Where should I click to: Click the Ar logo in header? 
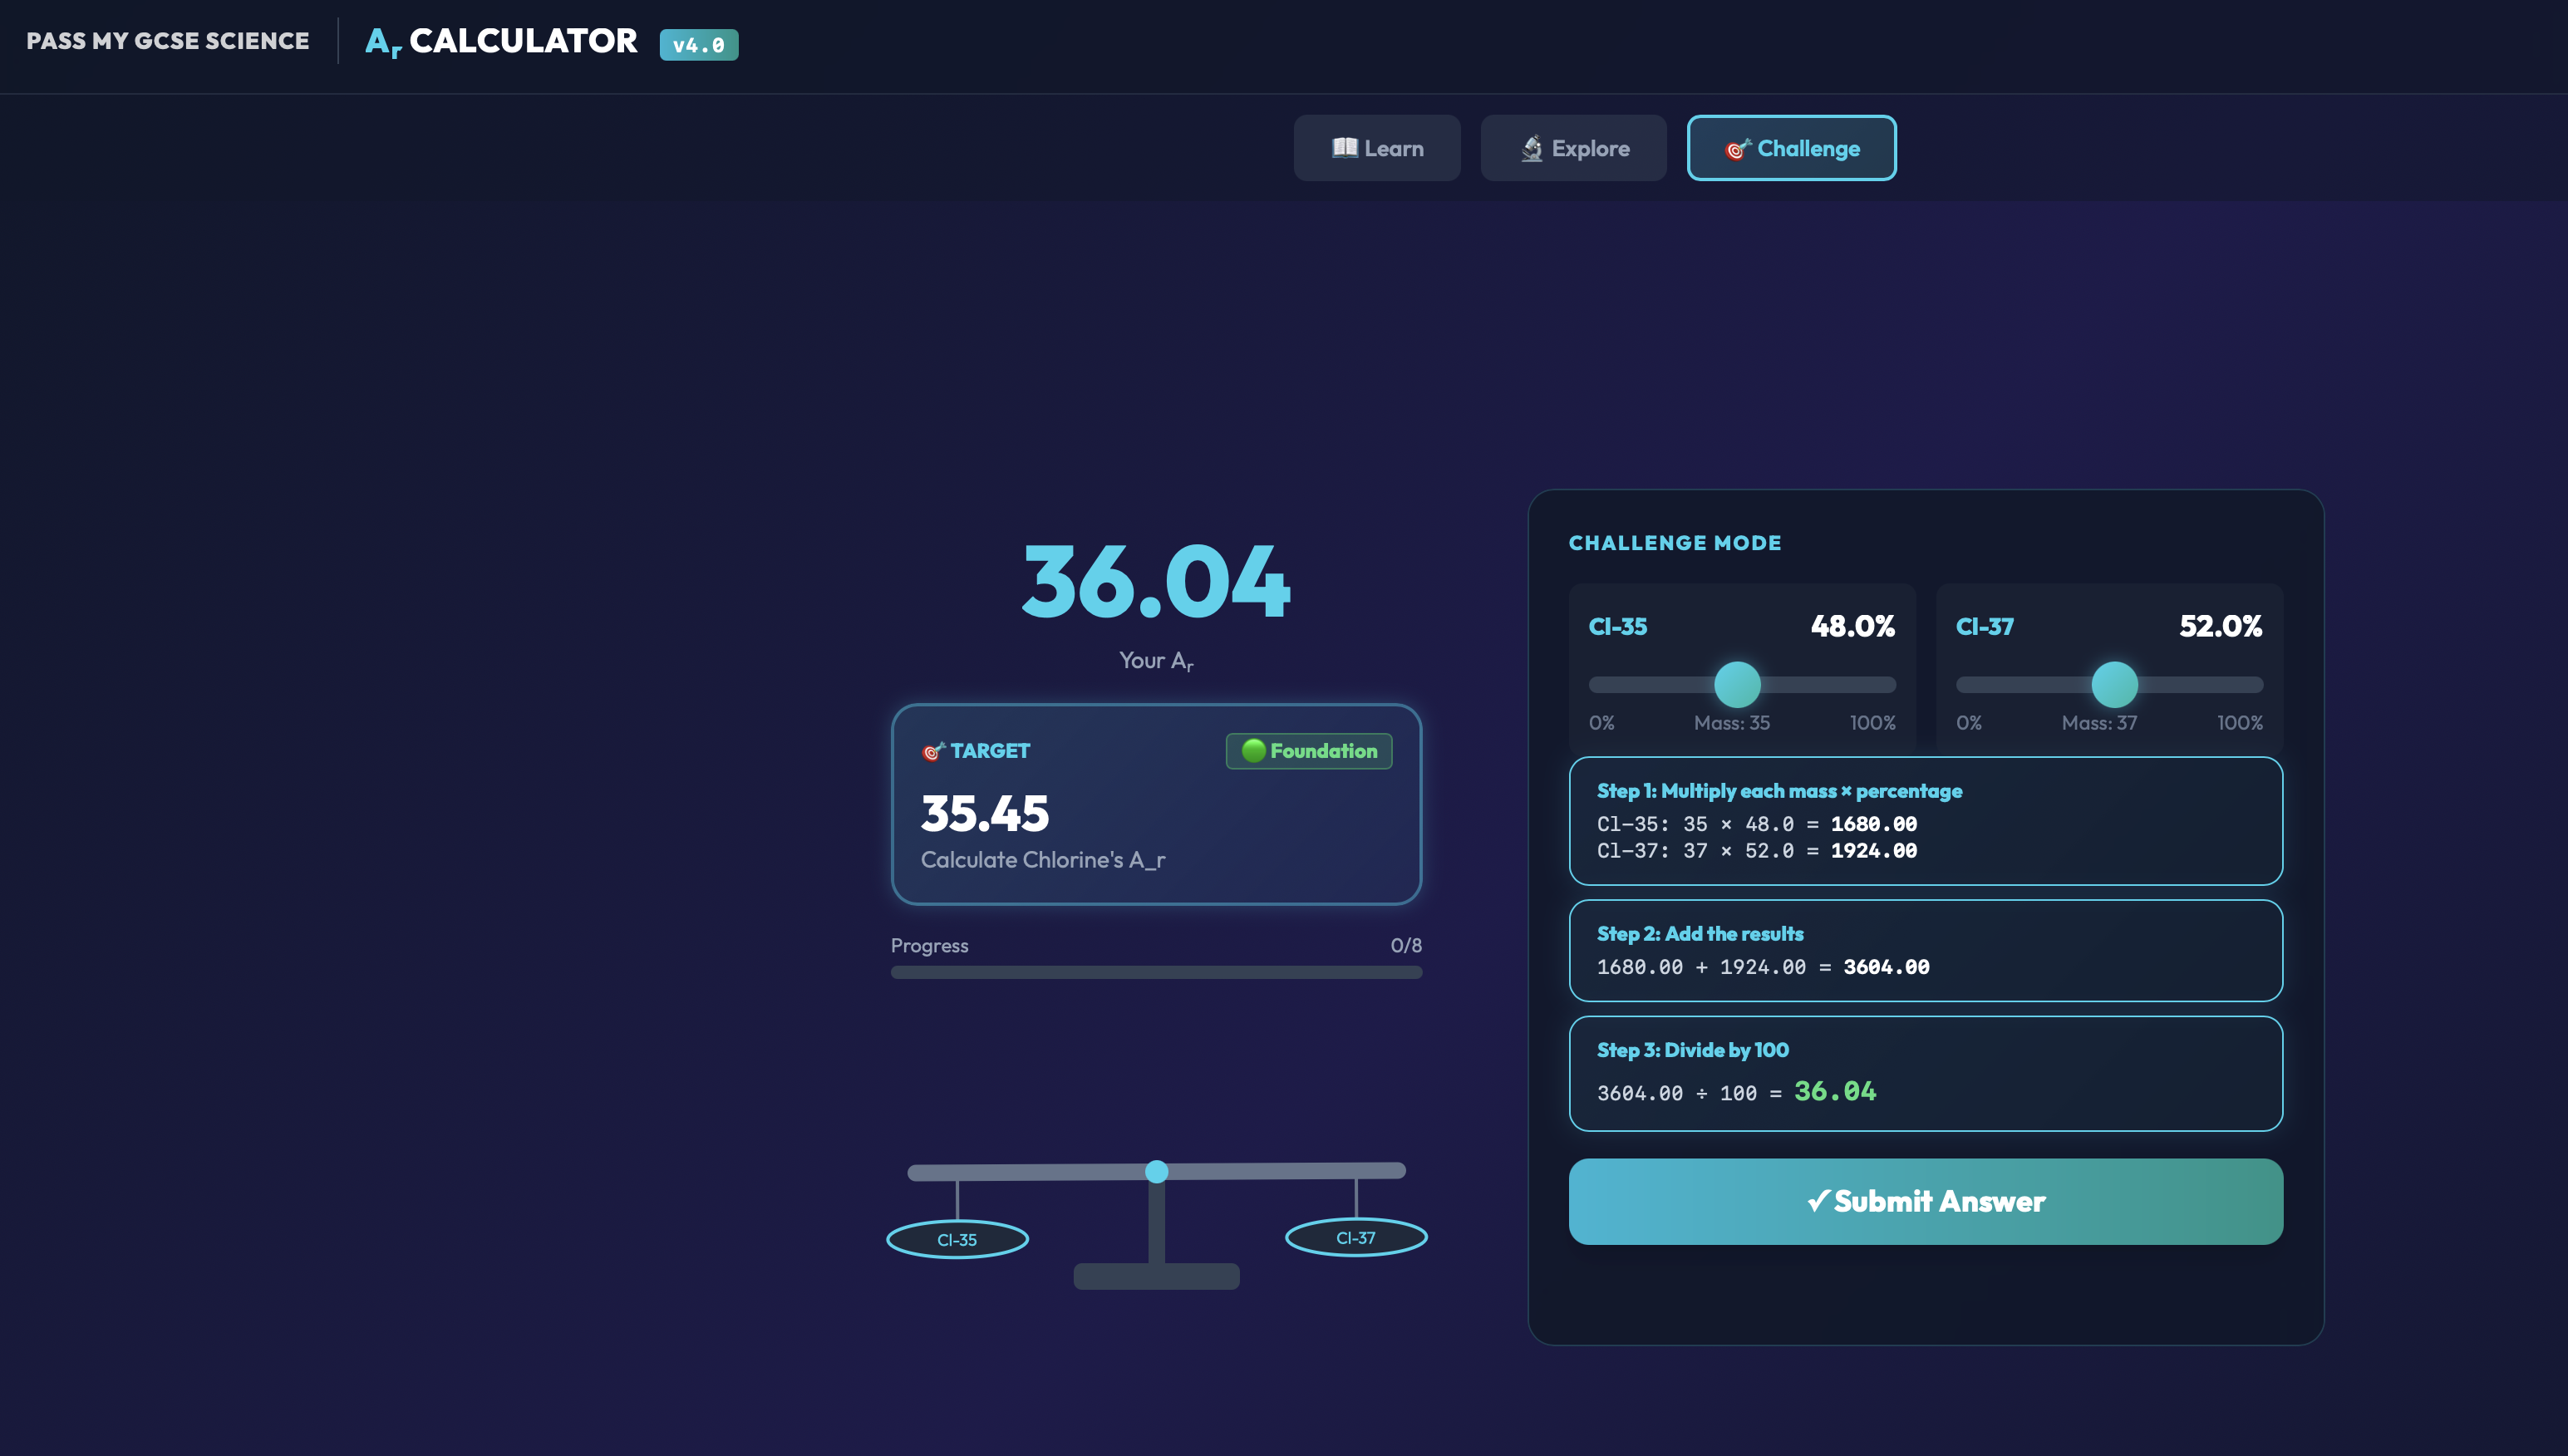(x=383, y=42)
